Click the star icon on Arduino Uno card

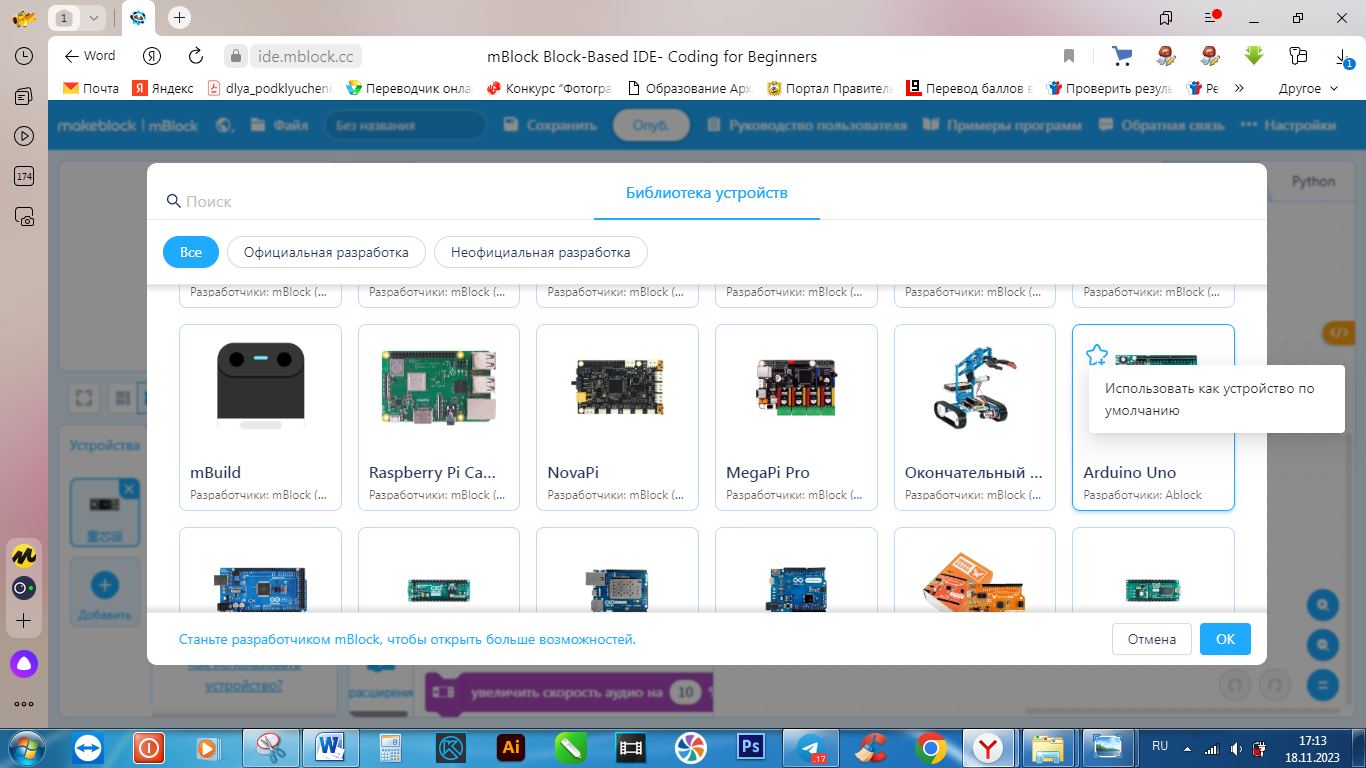click(1097, 354)
